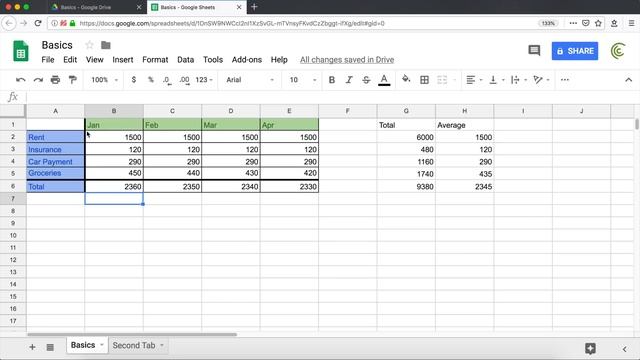Select the Paint format tool

(x=73, y=80)
